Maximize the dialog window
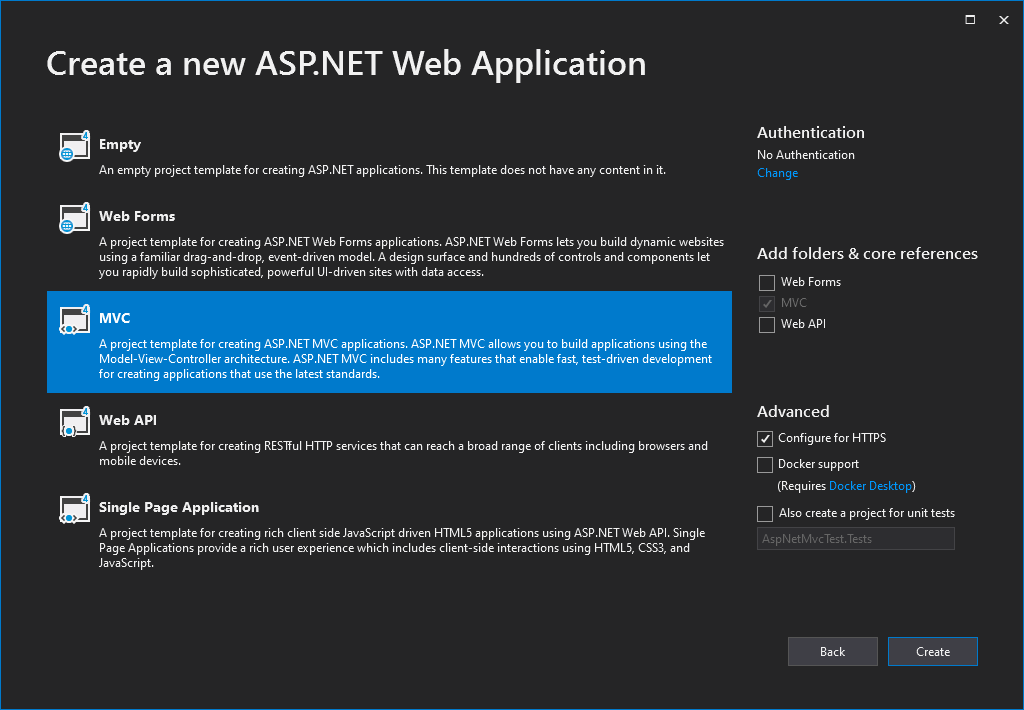This screenshot has width=1024, height=710. tap(969, 19)
